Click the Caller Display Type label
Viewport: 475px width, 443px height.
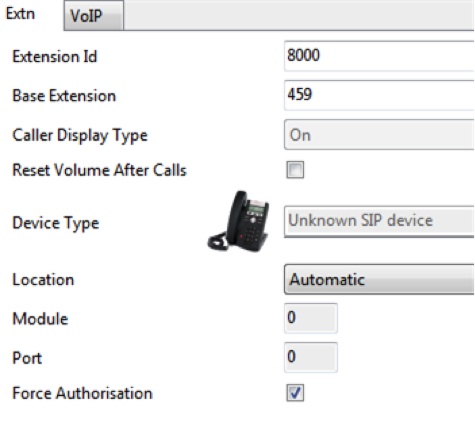tap(80, 135)
